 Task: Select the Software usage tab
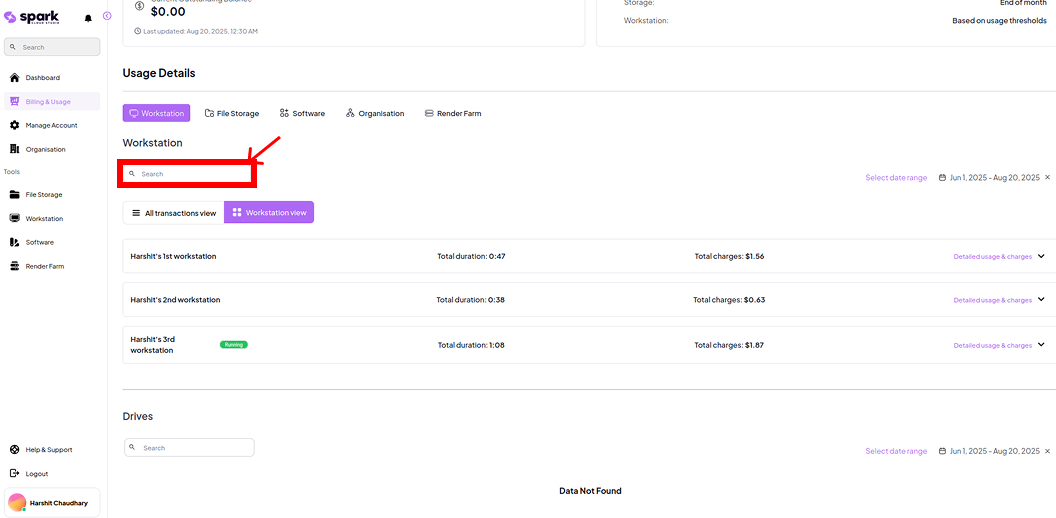(x=302, y=114)
